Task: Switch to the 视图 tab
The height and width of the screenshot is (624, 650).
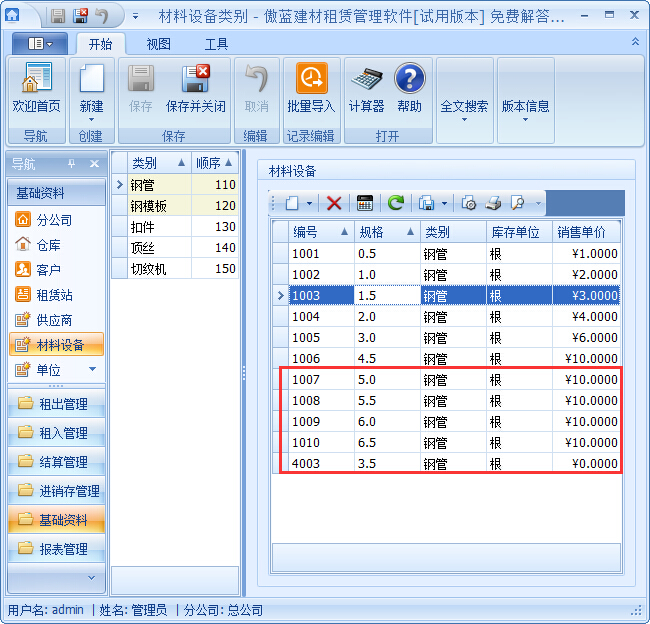Action: 158,44
